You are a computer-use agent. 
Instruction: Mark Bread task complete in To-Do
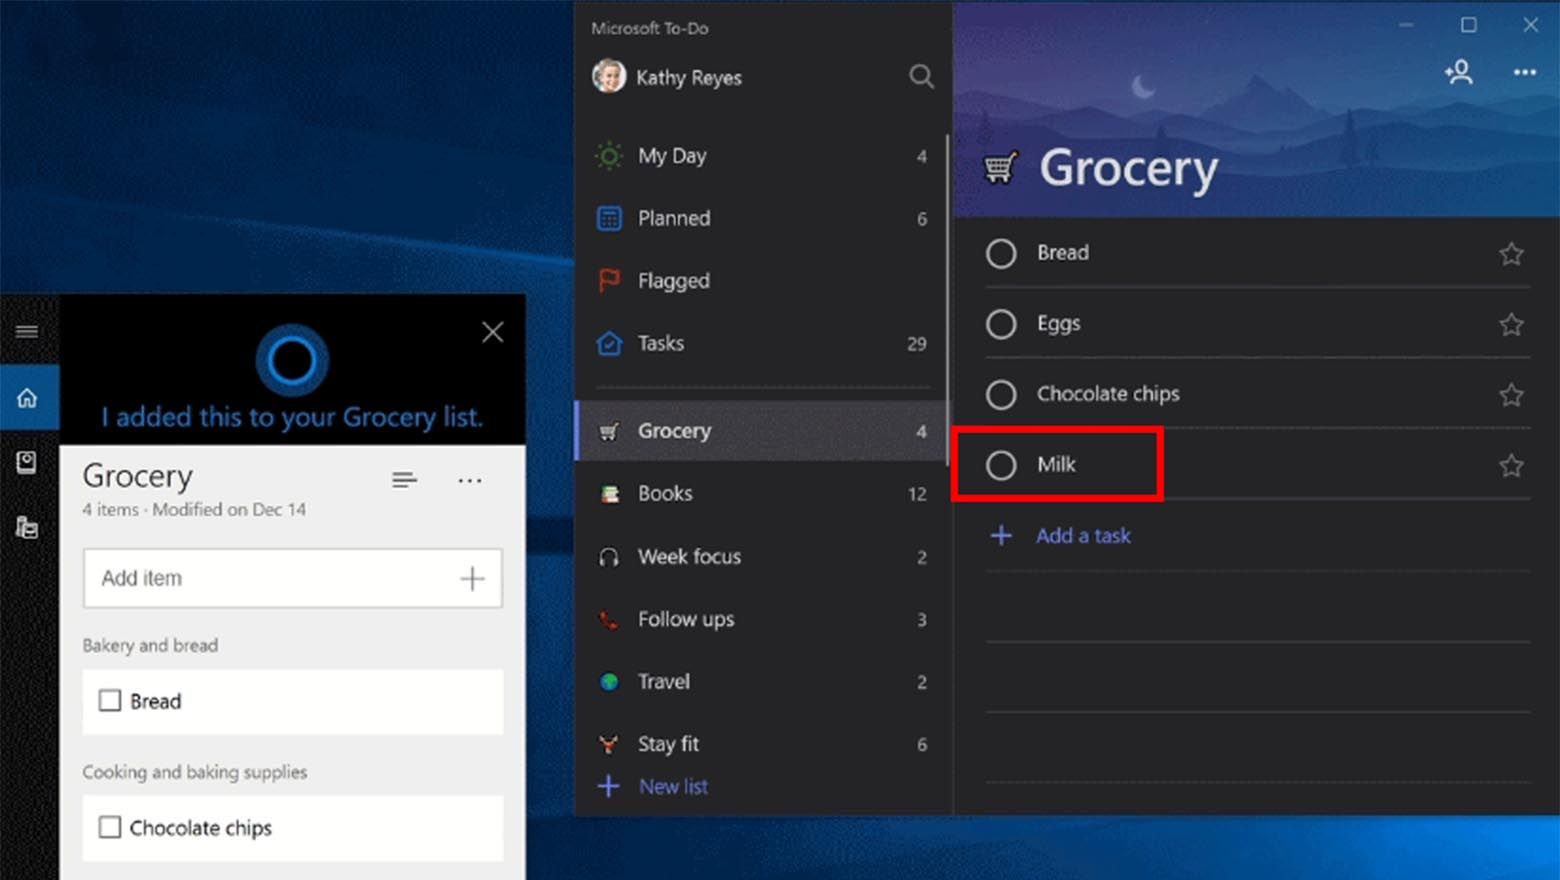click(1001, 254)
